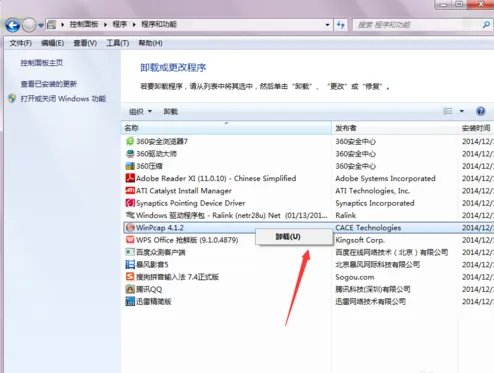Image resolution: width=494 pixels, height=373 pixels.
Task: Click the 迅雷精简版 icon
Action: 130,302
